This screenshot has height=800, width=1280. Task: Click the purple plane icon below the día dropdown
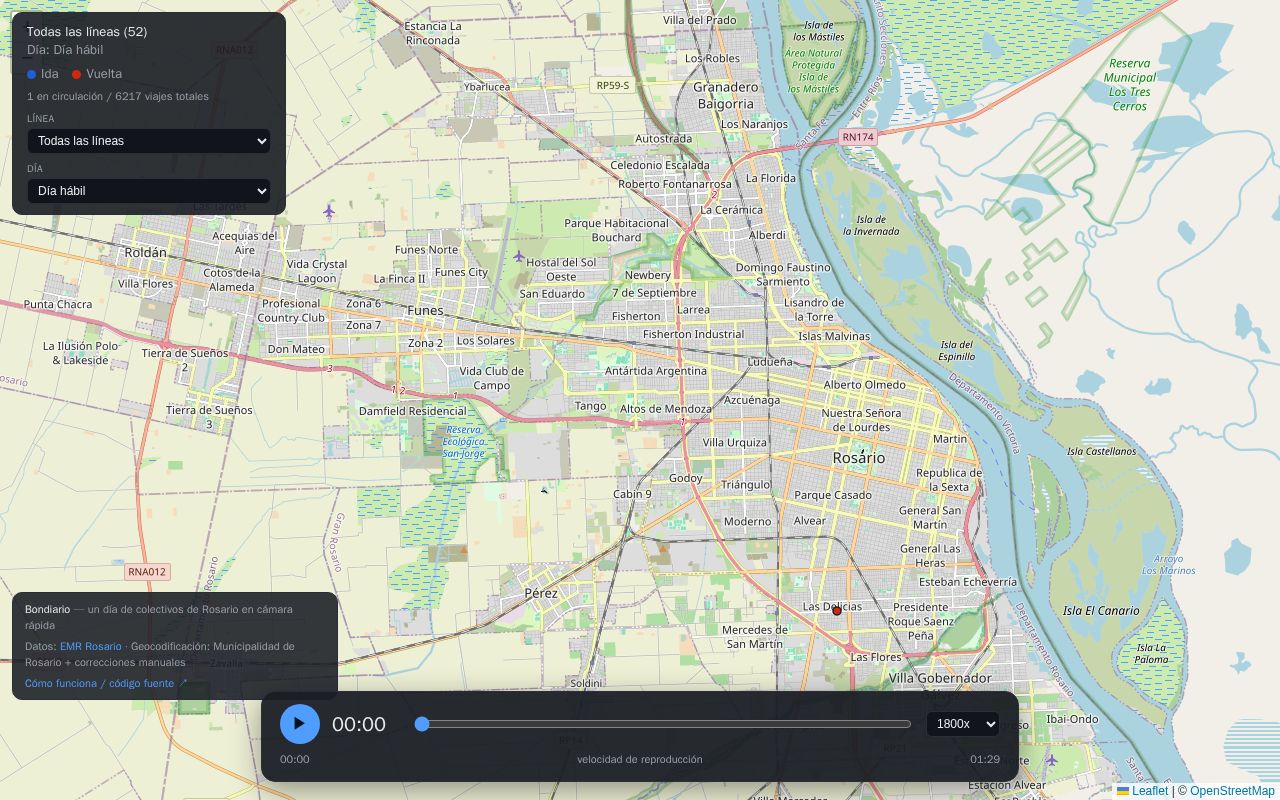[329, 211]
